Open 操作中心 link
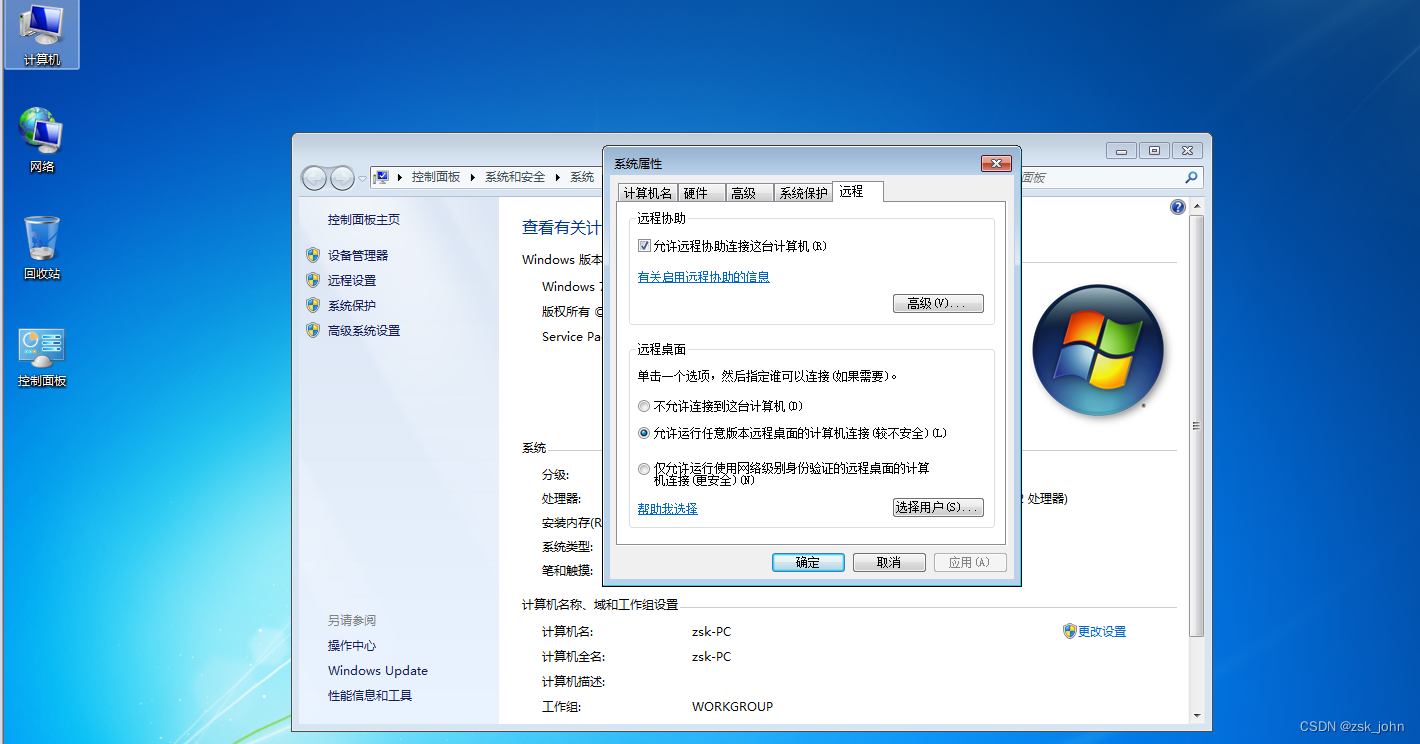 (x=352, y=645)
